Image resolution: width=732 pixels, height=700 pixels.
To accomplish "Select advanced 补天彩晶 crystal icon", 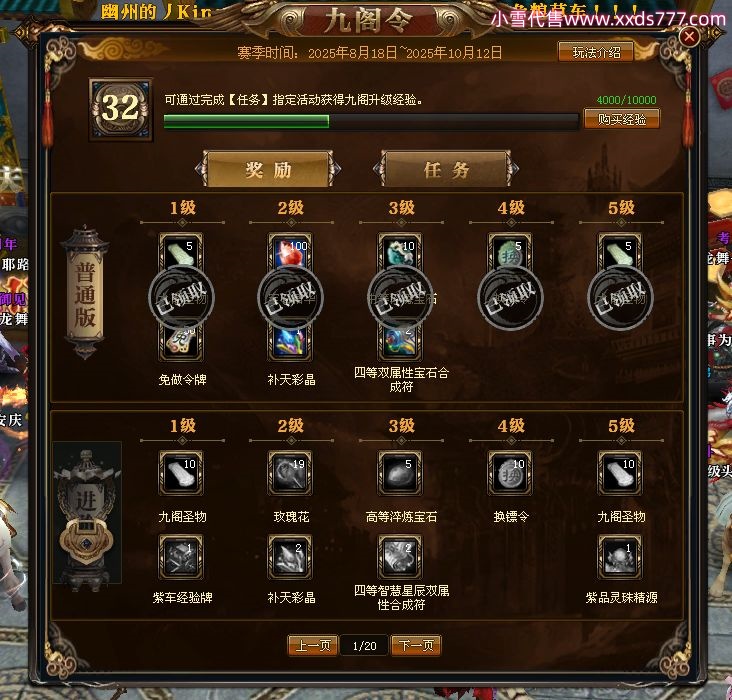I will [x=290, y=557].
